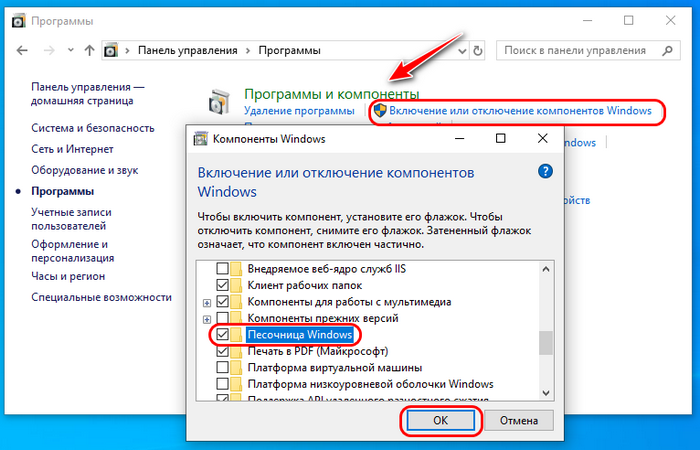Click folder icon of 'Платформа низкоуровневой оболочки Windows'
700x450 pixels.
(x=236, y=384)
